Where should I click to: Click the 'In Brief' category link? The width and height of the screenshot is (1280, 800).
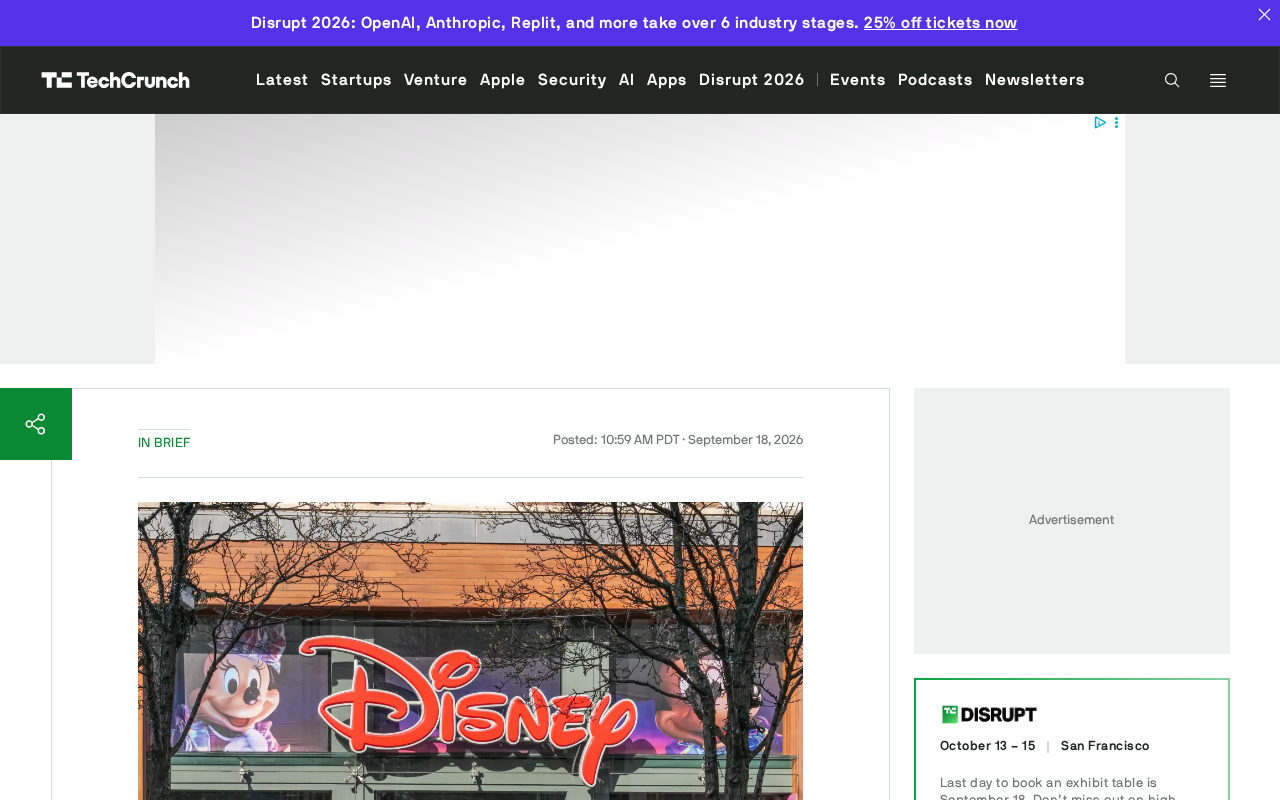(164, 442)
